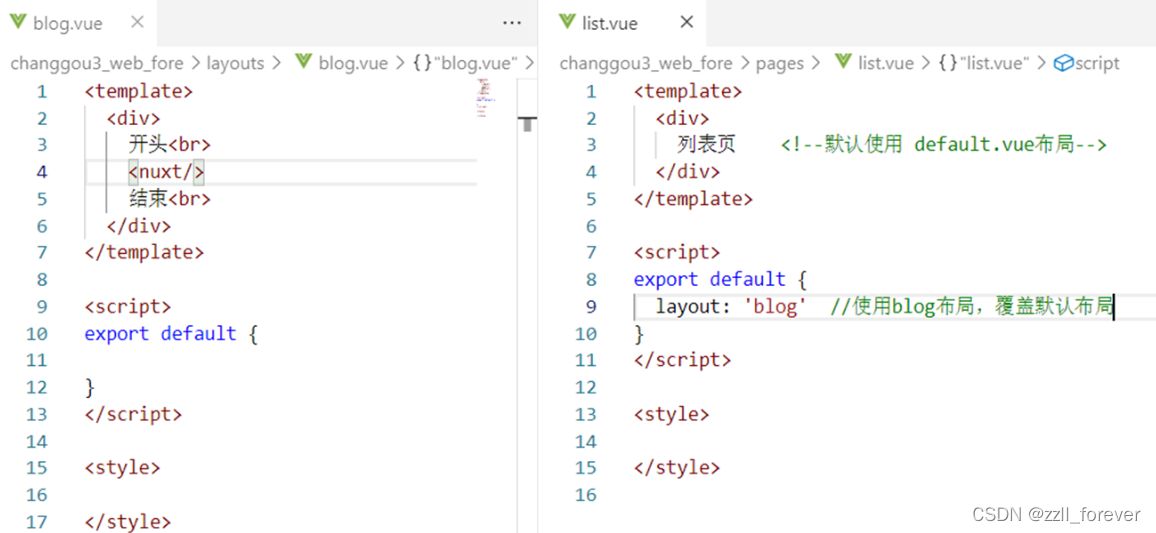Click the Vue icon on the blog.vue tab

pos(17,23)
